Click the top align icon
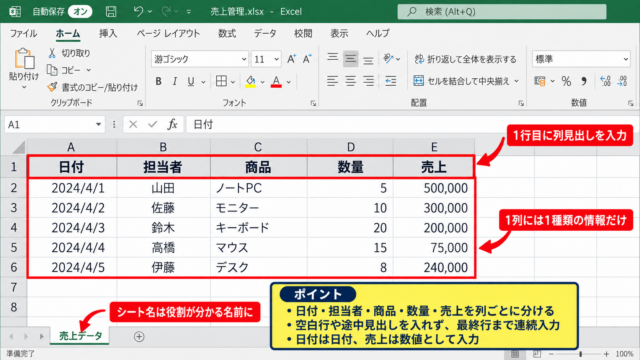This screenshot has width=640, height=360. [333, 58]
